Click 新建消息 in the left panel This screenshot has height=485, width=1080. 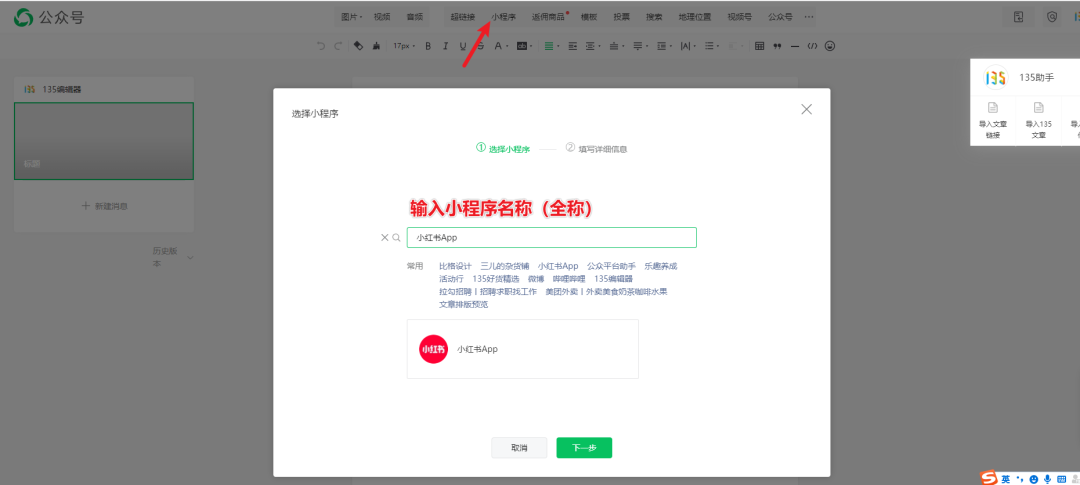pyautogui.click(x=104, y=206)
